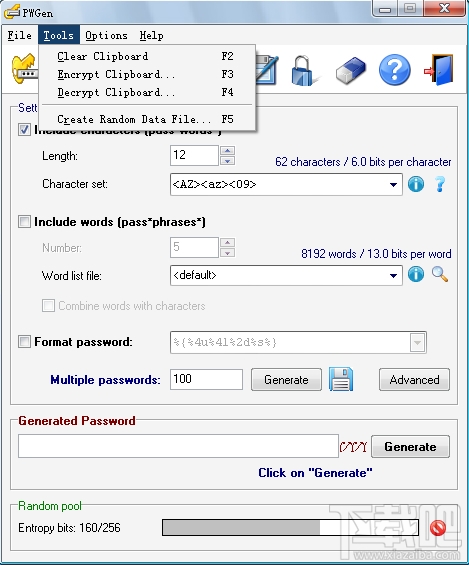Image resolution: width=469 pixels, height=565 pixels.
Task: Click '8192 words / 13.0 bits per word' text
Action: [x=376, y=254]
